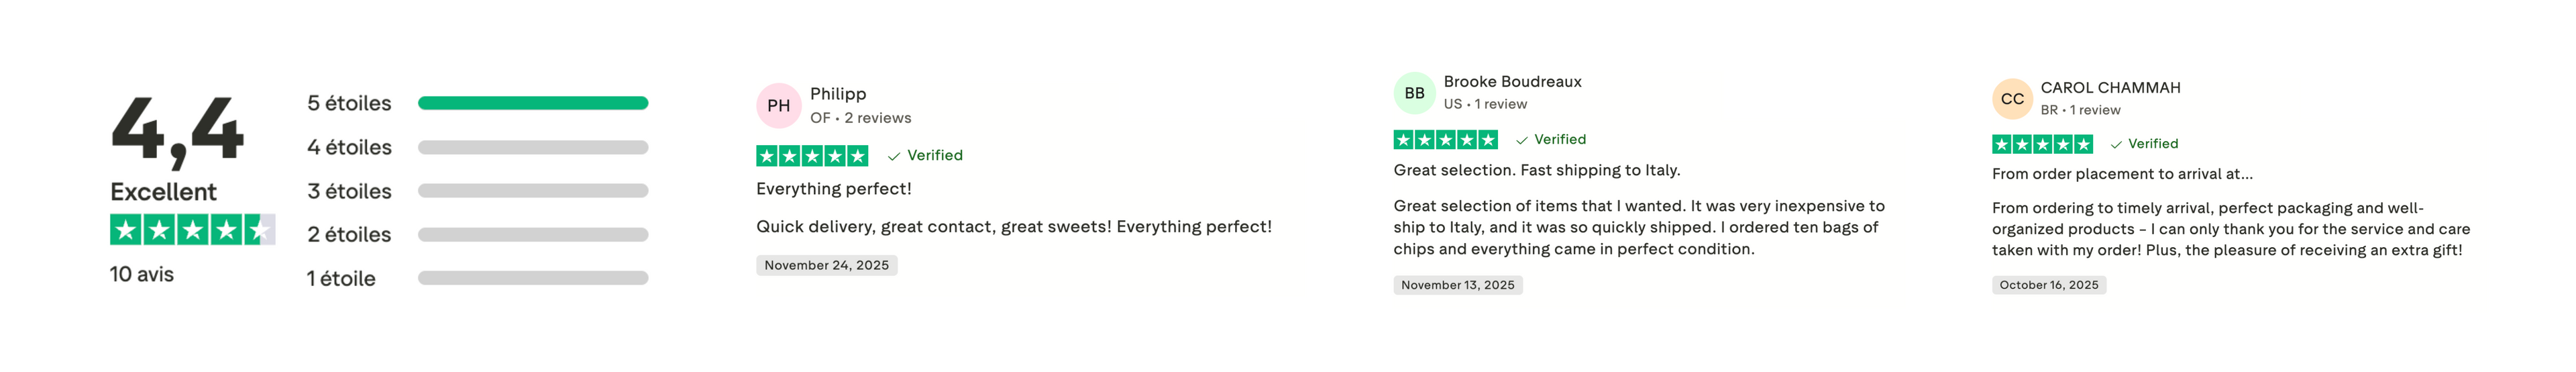2576x372 pixels.
Task: Select the 3 étoiles rating row
Action: 477,191
